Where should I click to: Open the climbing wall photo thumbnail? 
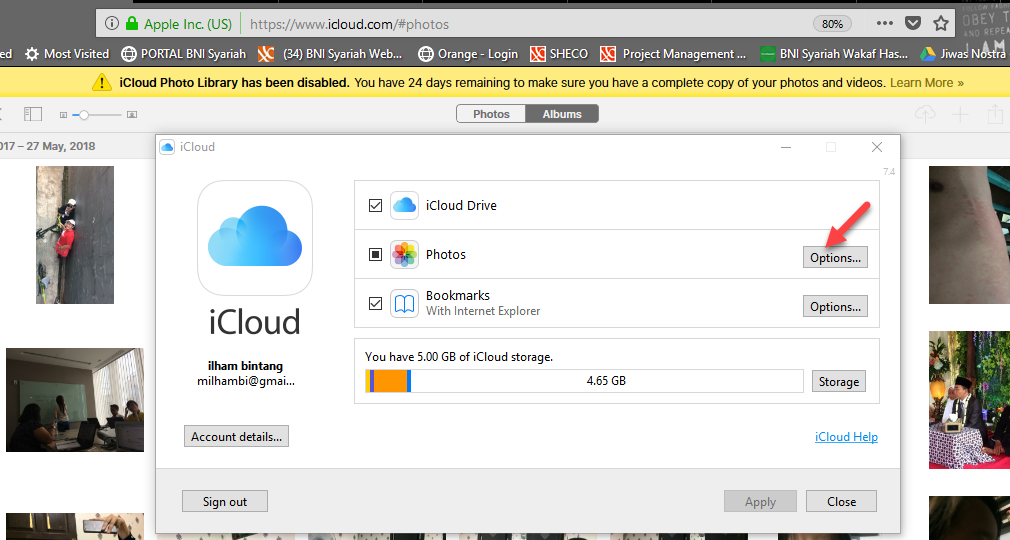(x=75, y=235)
